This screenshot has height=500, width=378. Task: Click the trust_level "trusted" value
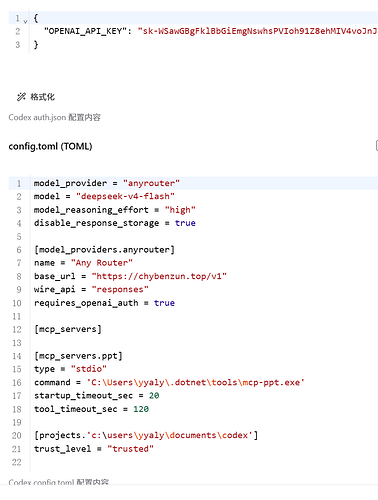(130, 449)
